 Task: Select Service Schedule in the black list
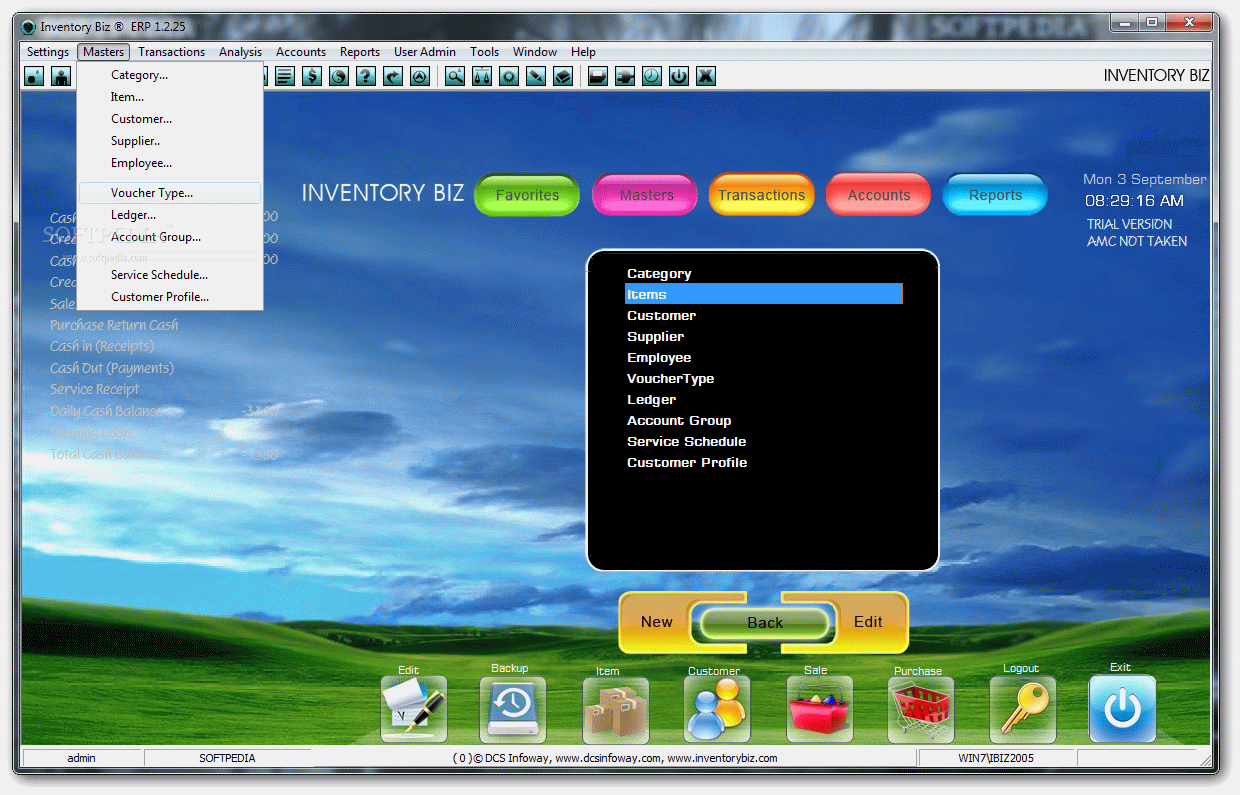tap(686, 441)
